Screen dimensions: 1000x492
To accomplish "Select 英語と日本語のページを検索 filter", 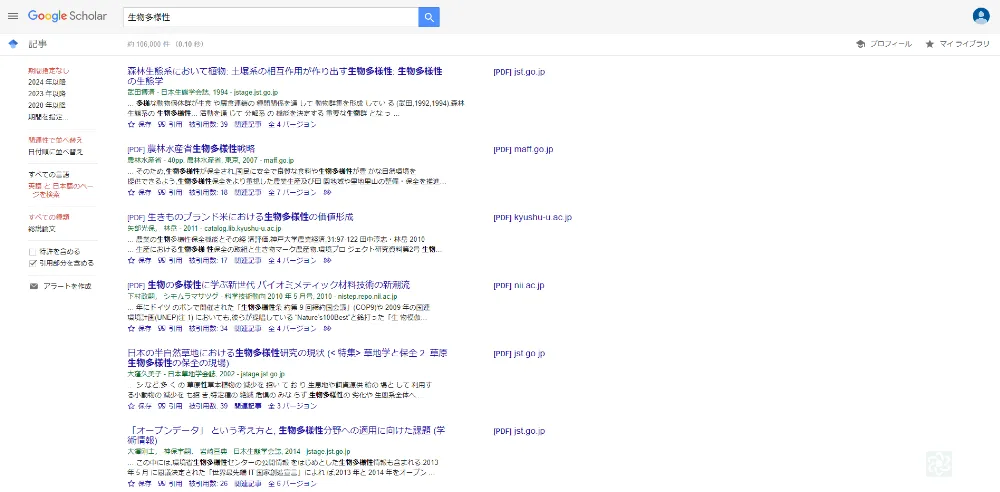I will (60, 190).
